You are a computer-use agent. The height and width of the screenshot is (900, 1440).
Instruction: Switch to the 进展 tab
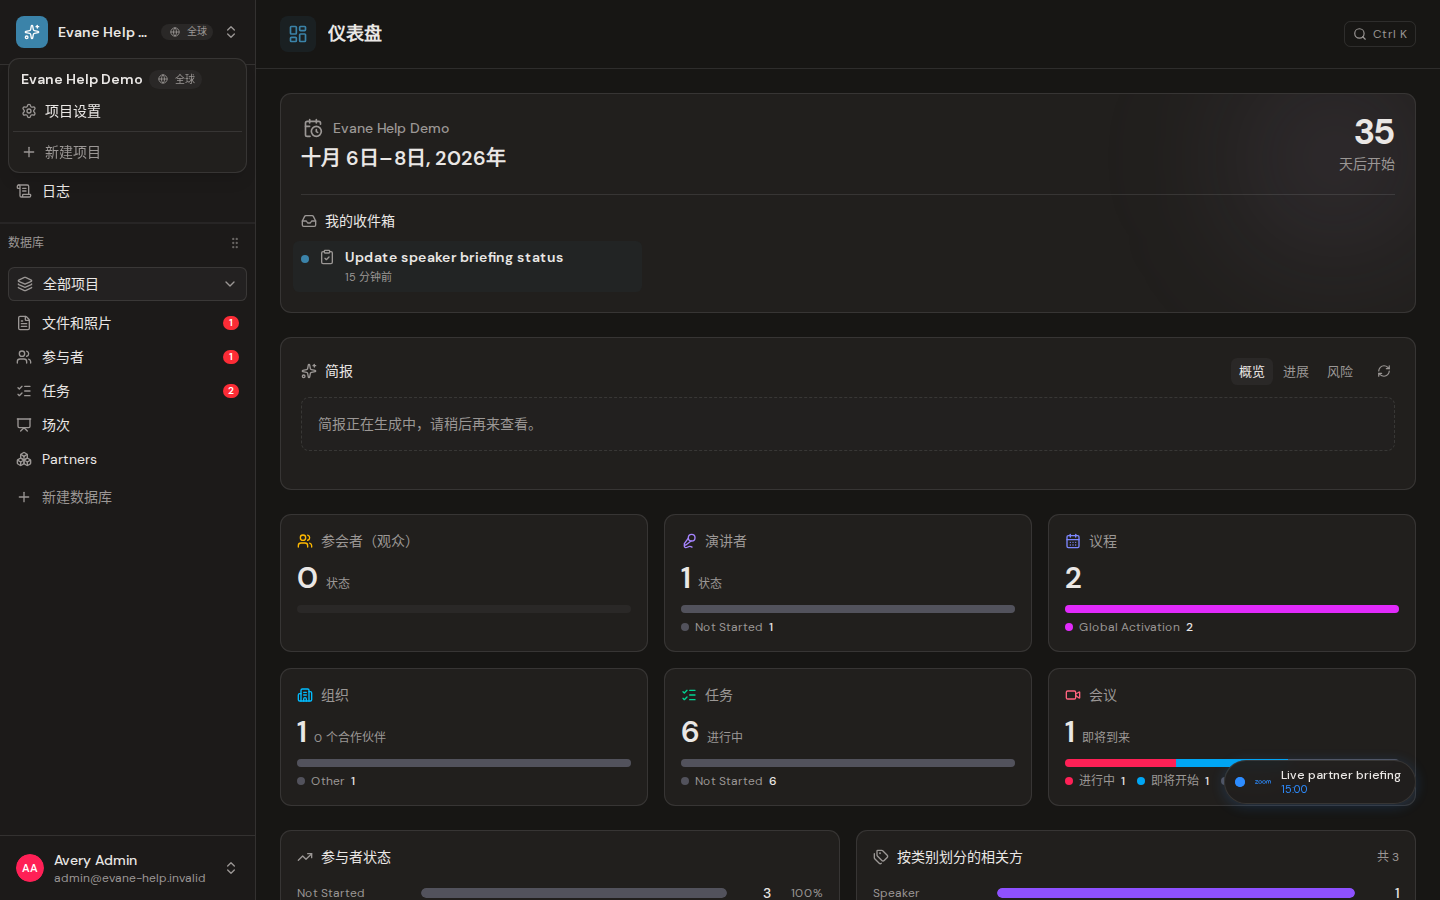[x=1296, y=371]
